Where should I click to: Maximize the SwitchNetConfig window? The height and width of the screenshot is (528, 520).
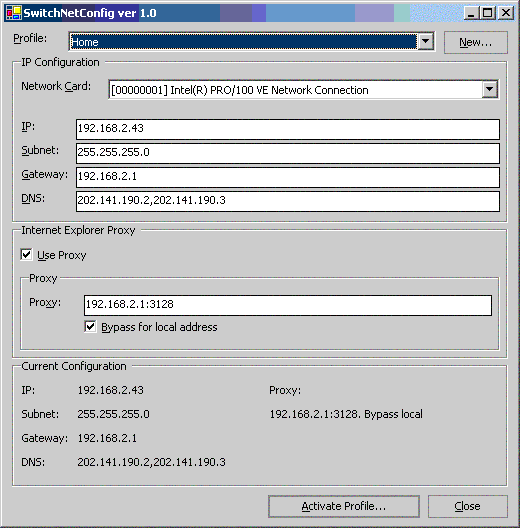pos(487,13)
